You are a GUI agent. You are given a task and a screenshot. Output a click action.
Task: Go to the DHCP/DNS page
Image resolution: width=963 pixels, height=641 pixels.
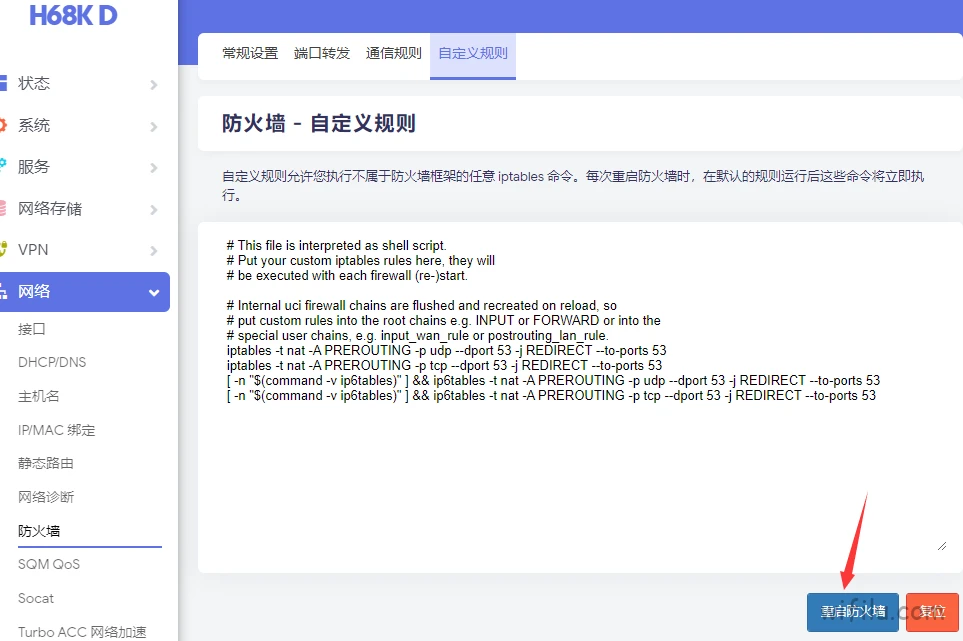(52, 362)
